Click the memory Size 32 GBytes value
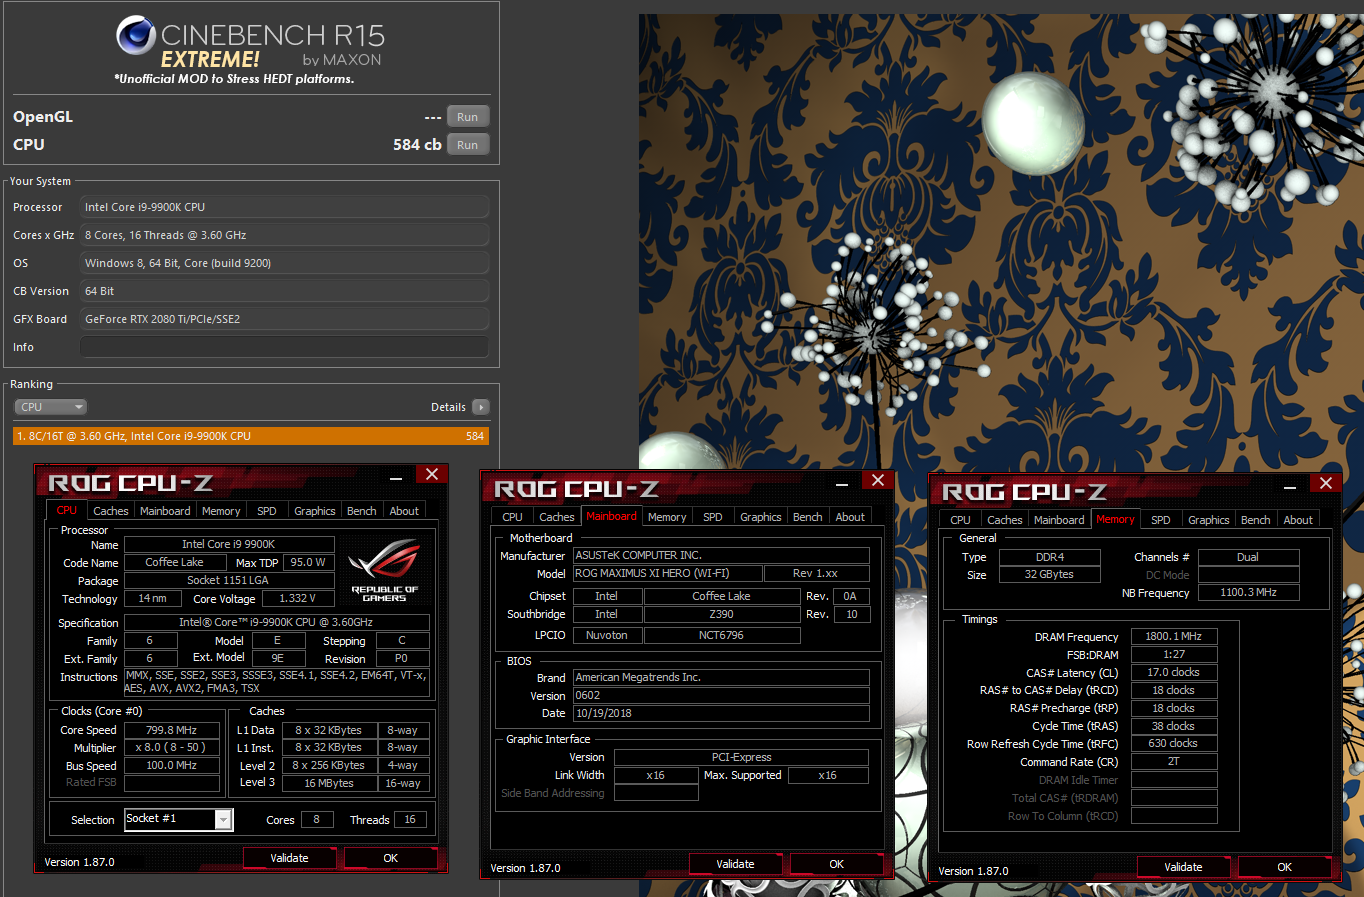 [x=1050, y=574]
